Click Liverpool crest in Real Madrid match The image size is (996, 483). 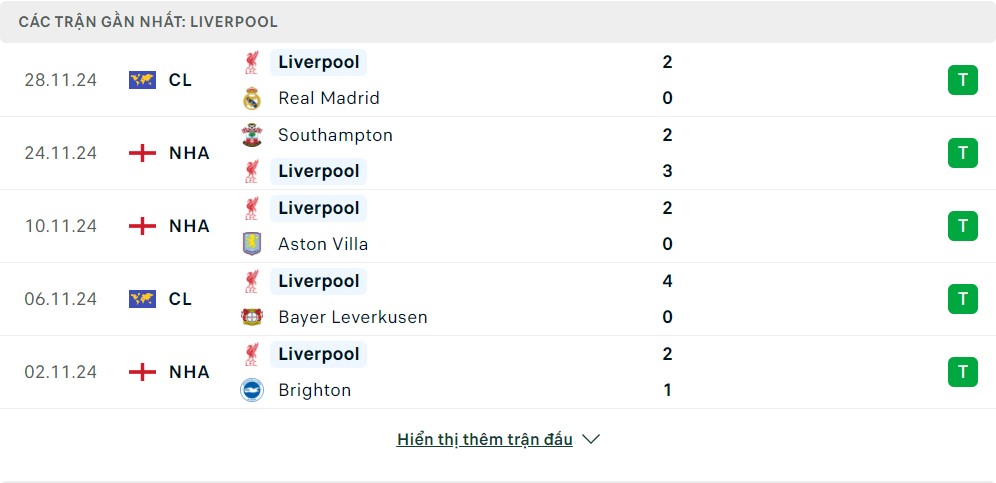[x=251, y=62]
